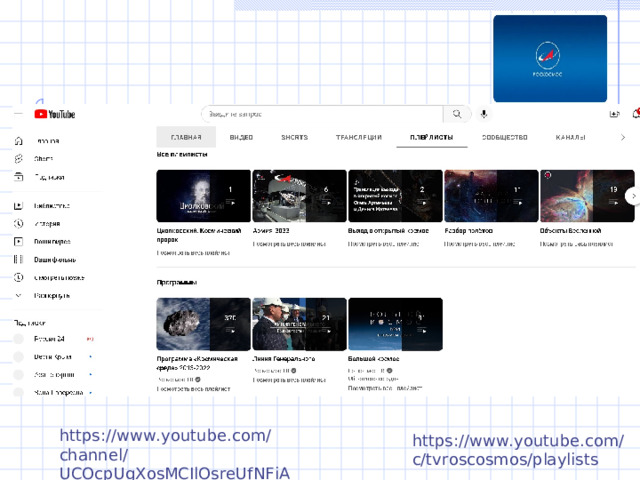Screen dimensions: 640x480
Task: Open Your movies in sidebar
Action: (45, 260)
